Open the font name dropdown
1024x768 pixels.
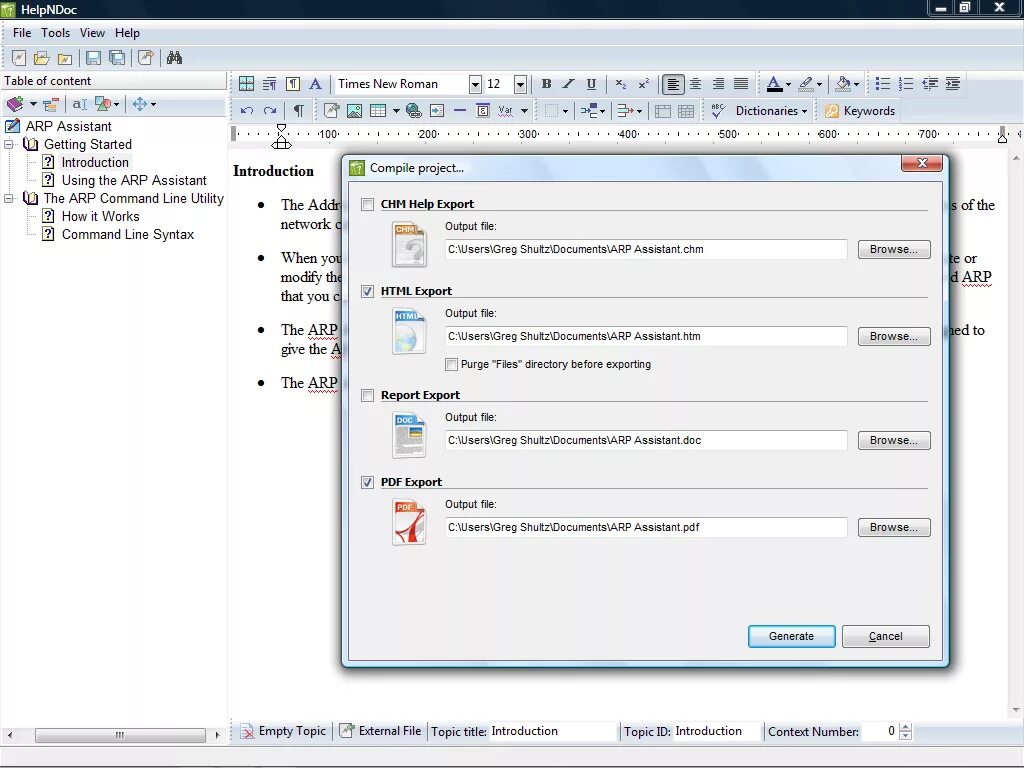pyautogui.click(x=475, y=84)
